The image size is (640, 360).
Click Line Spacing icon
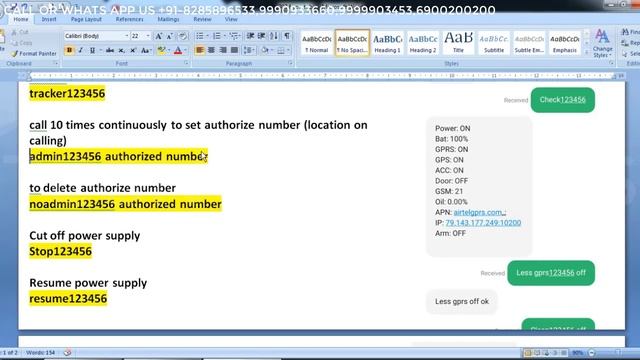(248, 50)
